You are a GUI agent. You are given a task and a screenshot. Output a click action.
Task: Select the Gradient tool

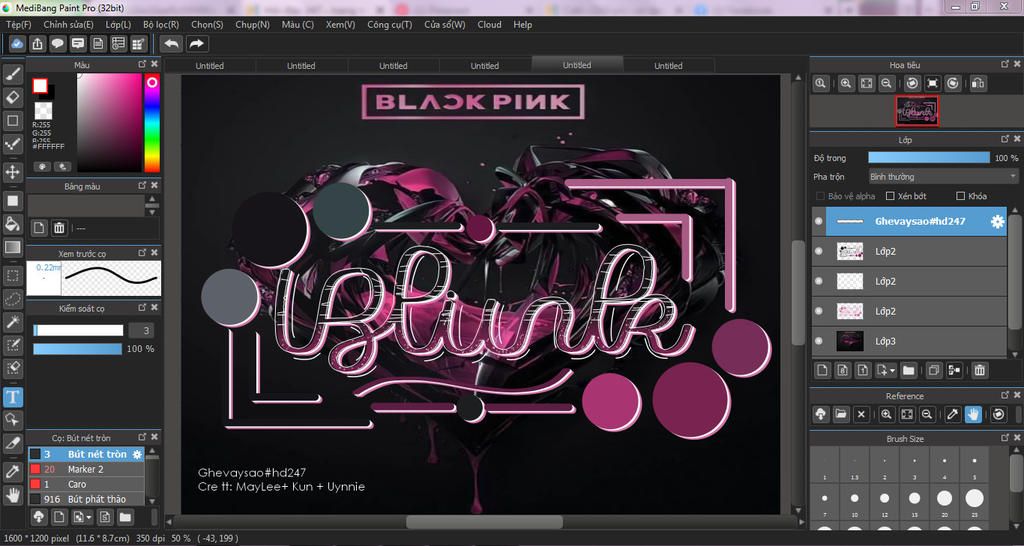pos(12,248)
